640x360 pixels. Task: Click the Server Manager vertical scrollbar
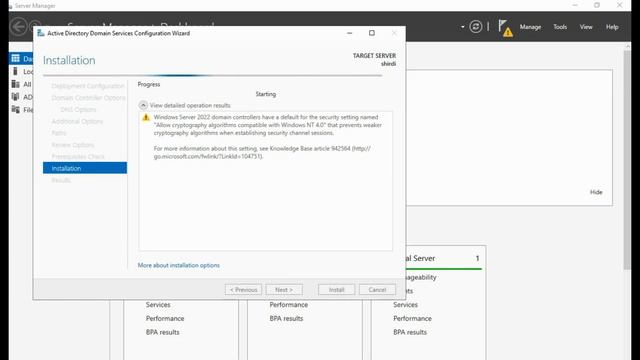coord(627,159)
